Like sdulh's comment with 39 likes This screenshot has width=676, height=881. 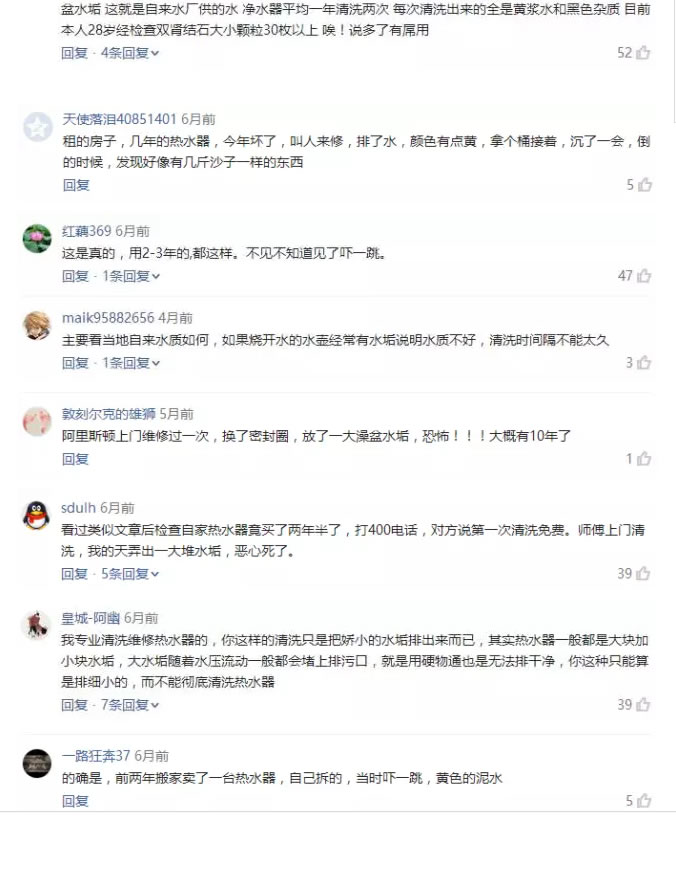coord(644,574)
